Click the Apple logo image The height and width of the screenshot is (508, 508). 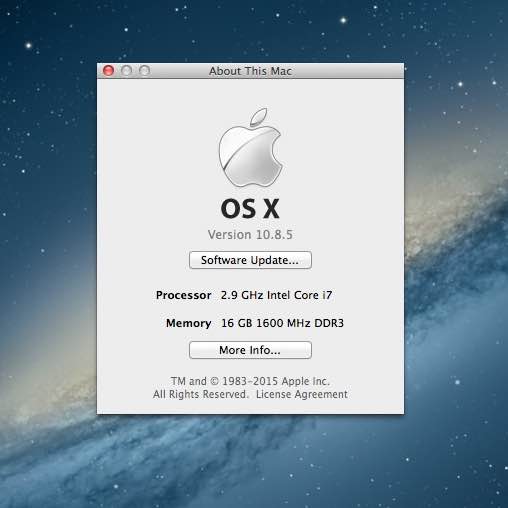tap(250, 147)
